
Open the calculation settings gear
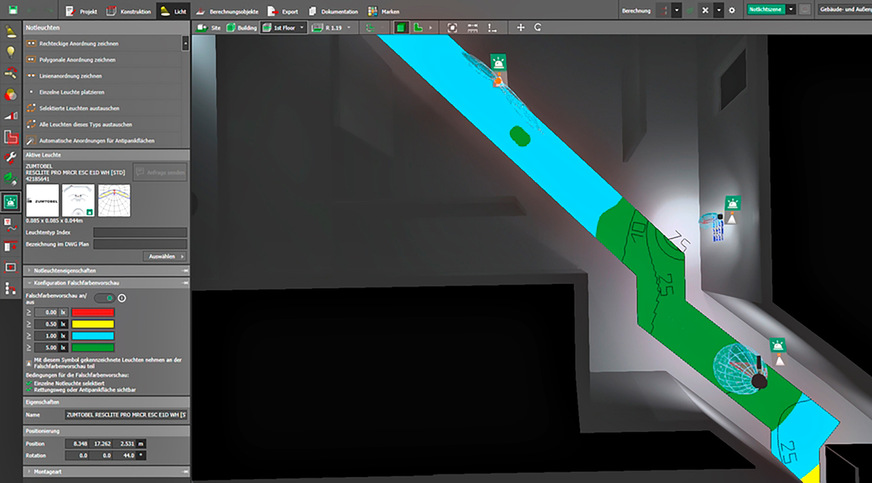coord(732,9)
